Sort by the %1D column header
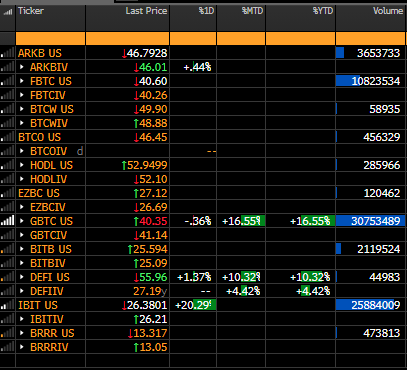The image size is (407, 370). pos(206,11)
